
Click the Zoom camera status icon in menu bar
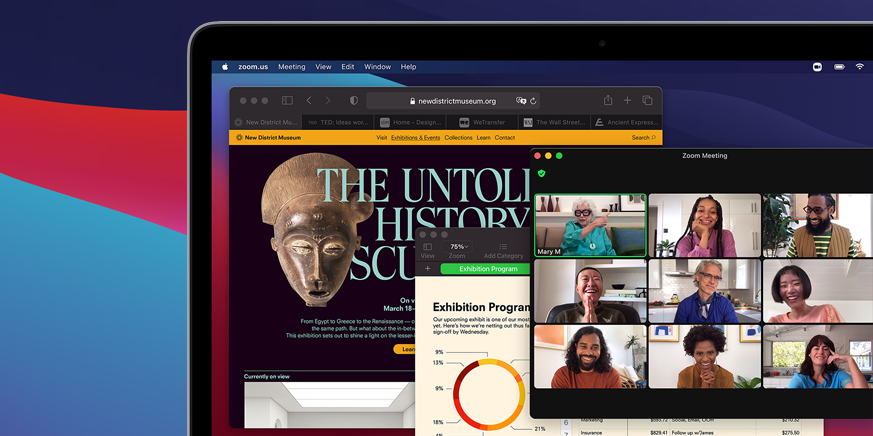[817, 67]
